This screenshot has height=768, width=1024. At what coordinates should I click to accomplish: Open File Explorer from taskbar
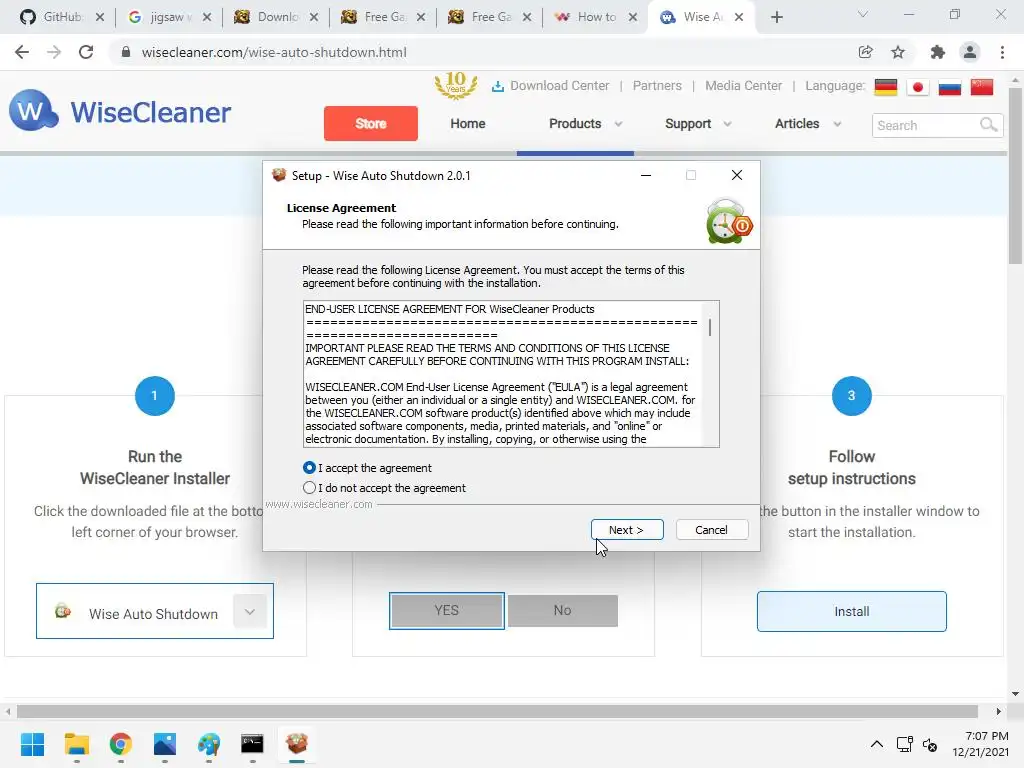76,744
